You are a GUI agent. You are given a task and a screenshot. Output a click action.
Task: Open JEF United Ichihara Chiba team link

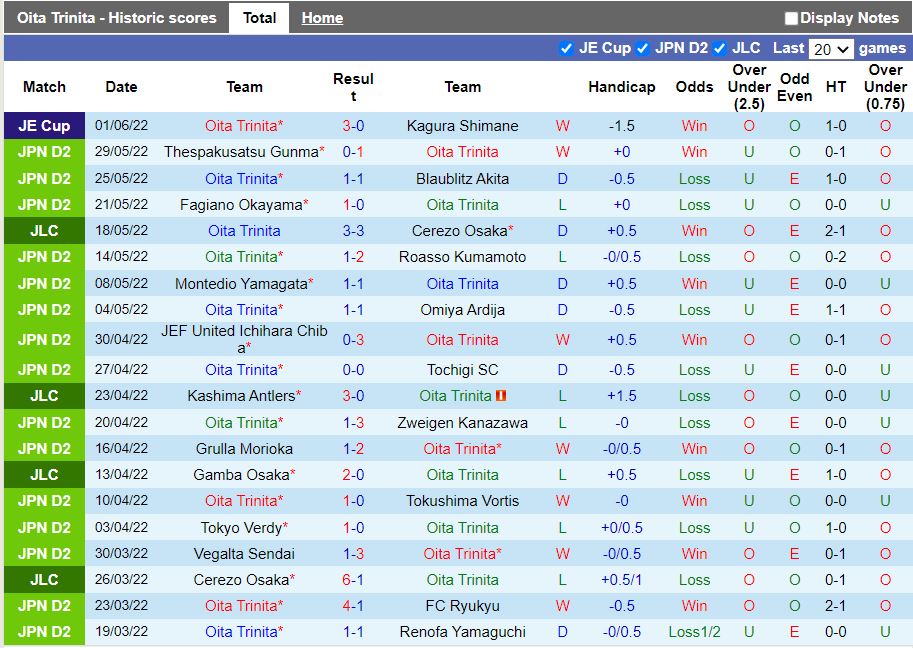pos(244,339)
